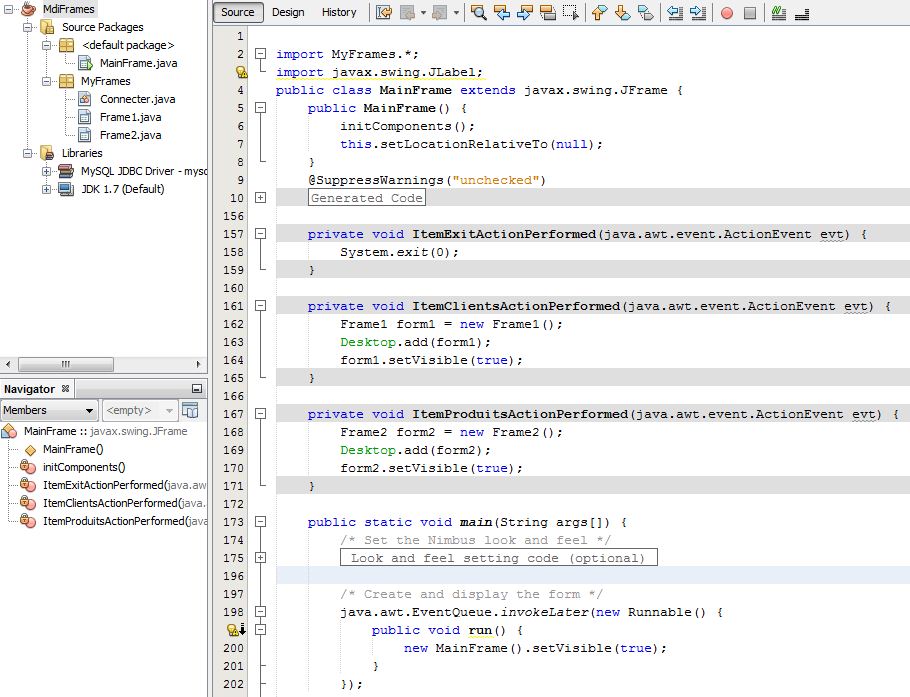Screen dimensions: 910x697
Task: Collapse the imports fold at line 2
Action: pyautogui.click(x=261, y=54)
